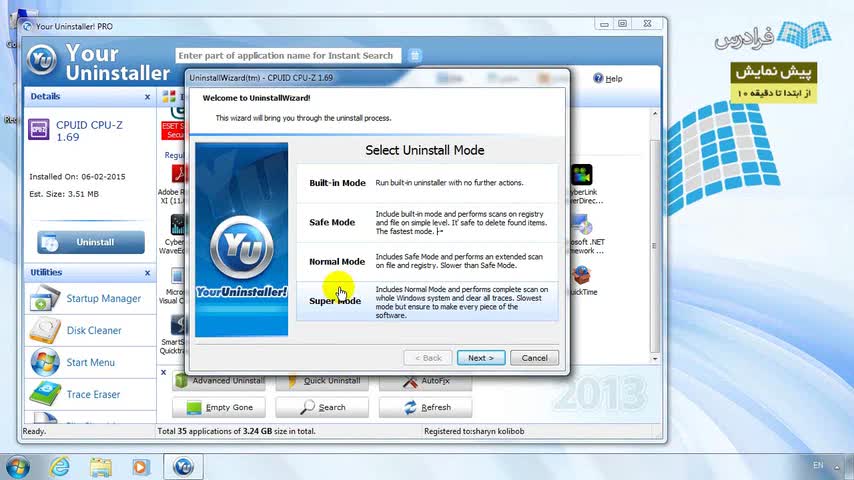This screenshot has width=854, height=480.
Task: Click the Your Uninstaller logo icon
Action: click(41, 60)
